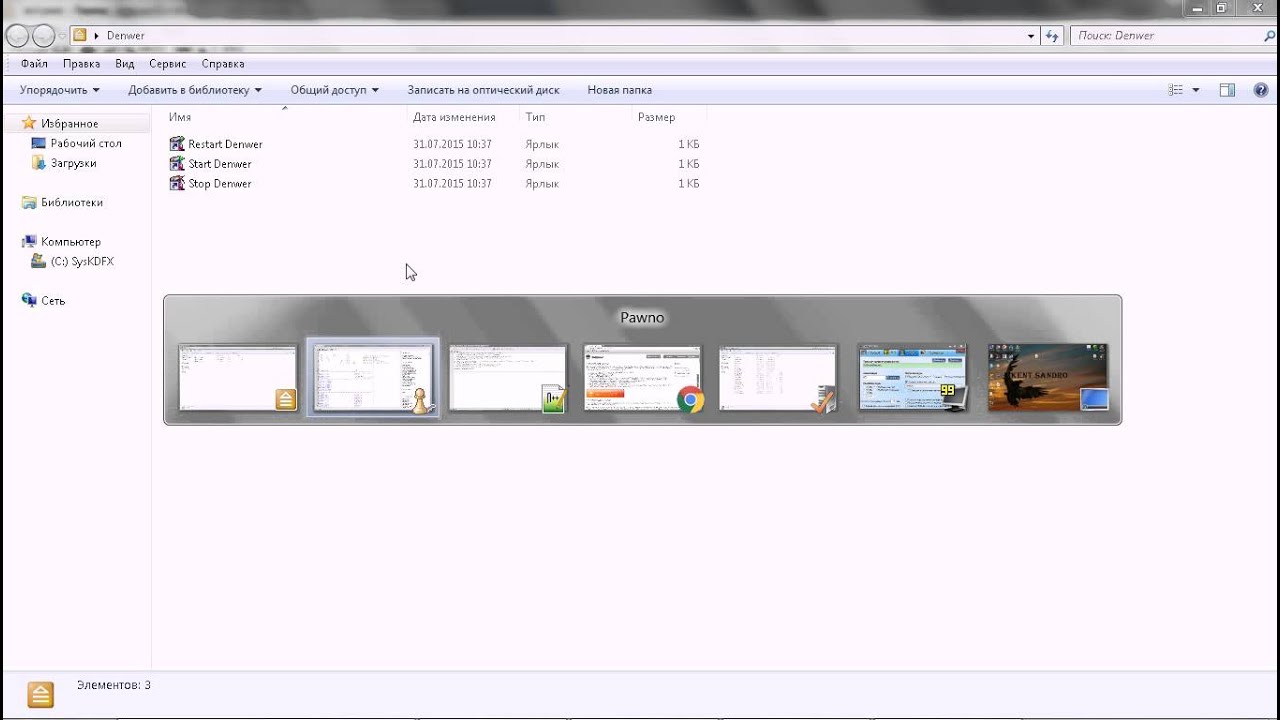Open the Вид menu
1280x720 pixels.
point(124,64)
